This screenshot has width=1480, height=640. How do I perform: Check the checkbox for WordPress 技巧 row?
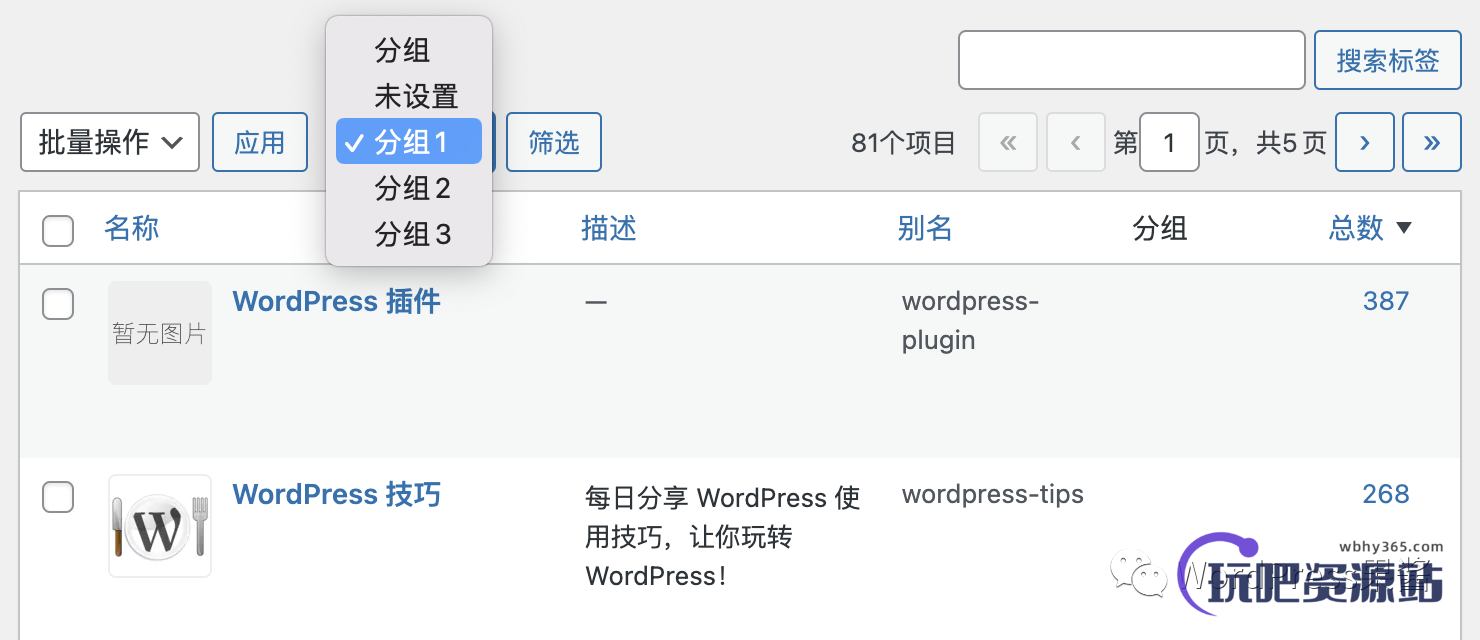pyautogui.click(x=57, y=497)
